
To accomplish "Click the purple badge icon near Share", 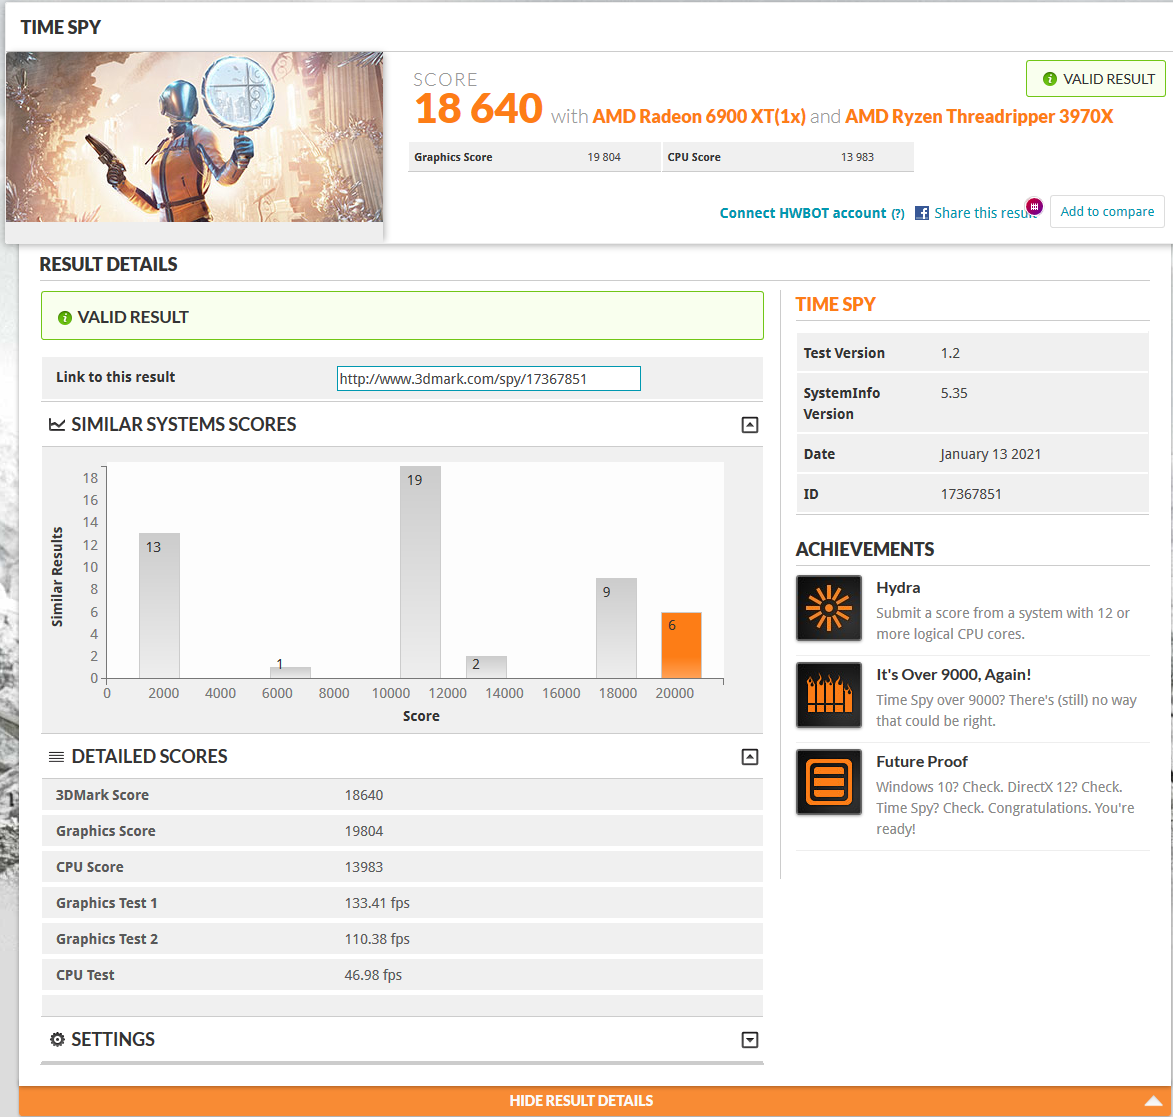I will [1034, 206].
